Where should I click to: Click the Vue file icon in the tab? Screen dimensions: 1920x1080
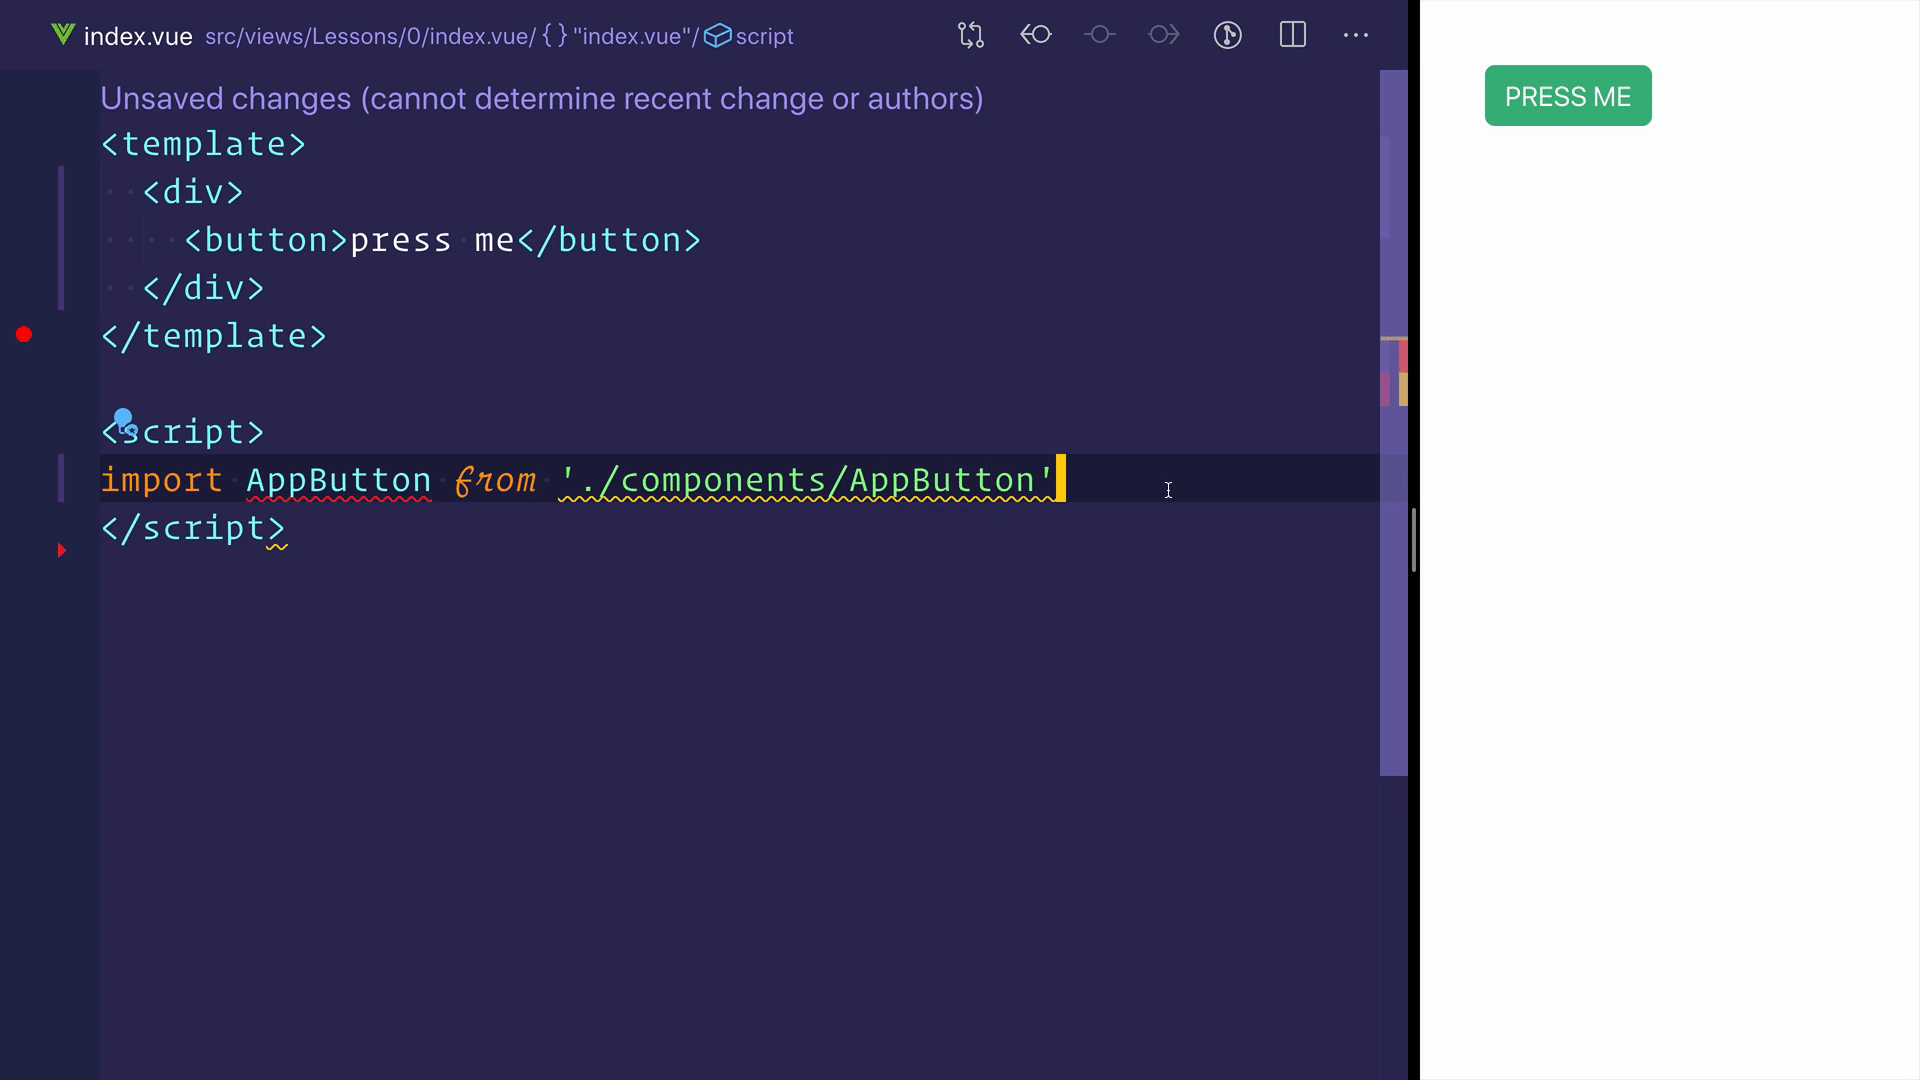tap(63, 35)
